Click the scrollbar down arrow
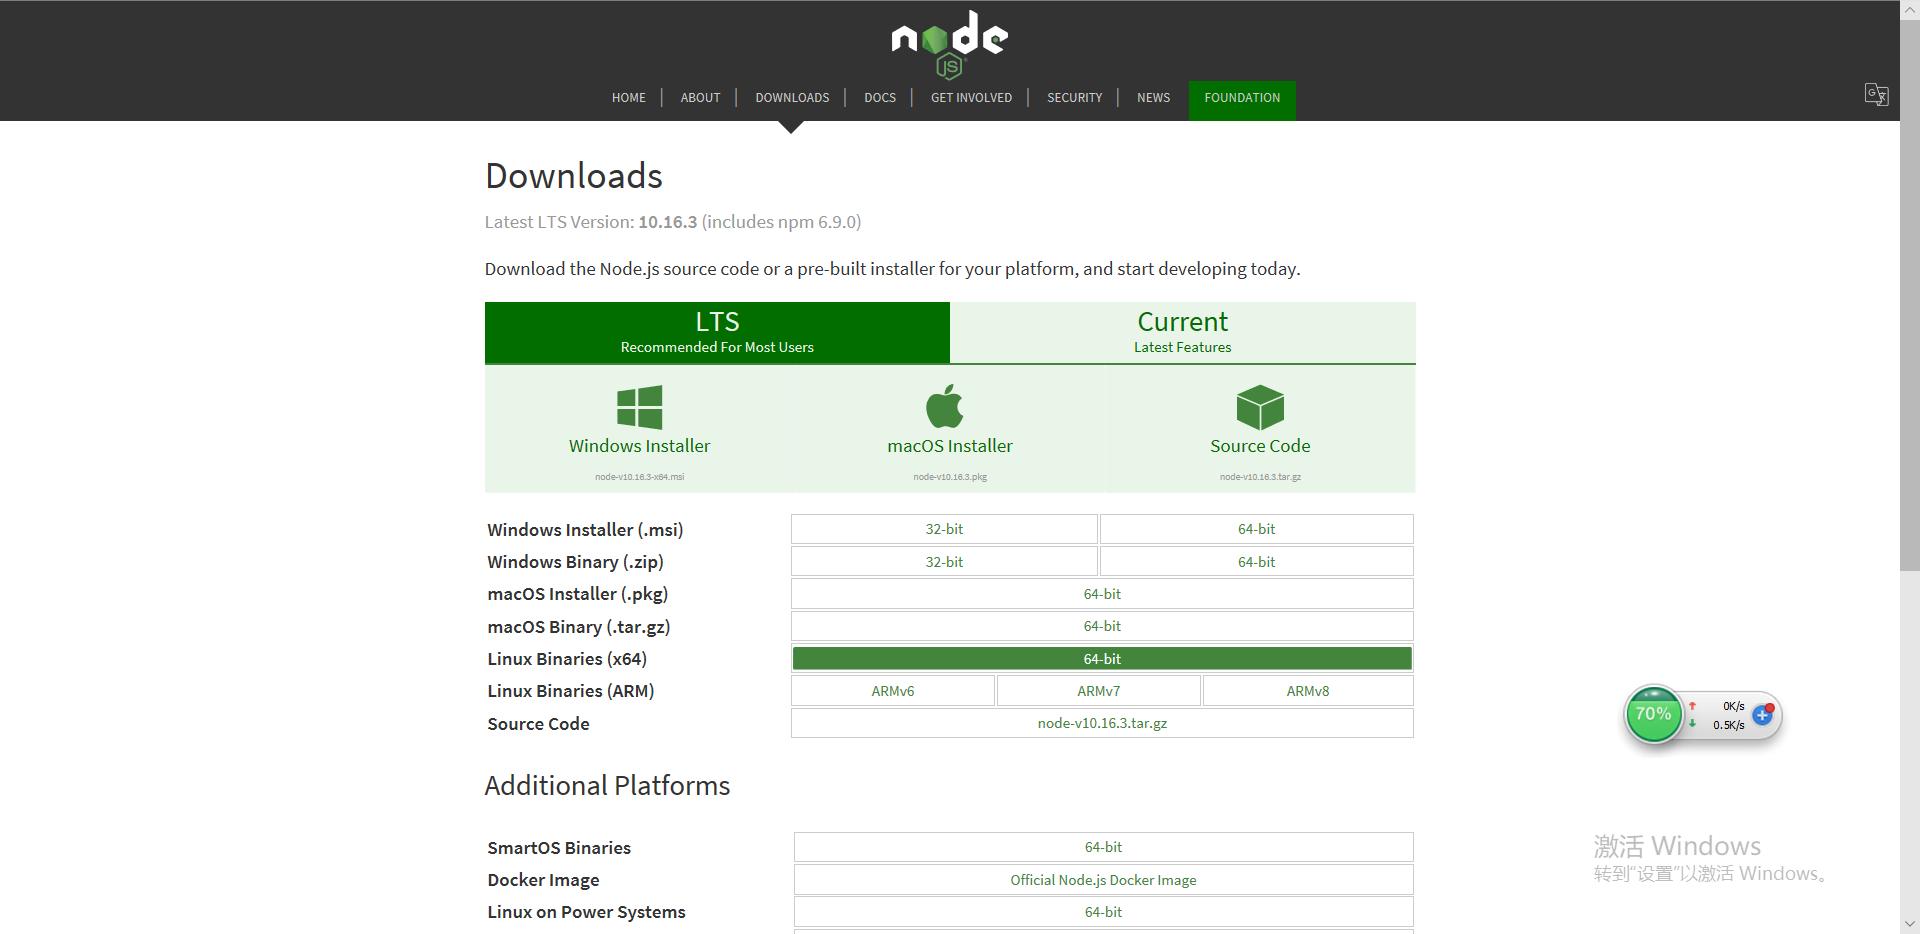This screenshot has height=934, width=1920. tap(1910, 924)
